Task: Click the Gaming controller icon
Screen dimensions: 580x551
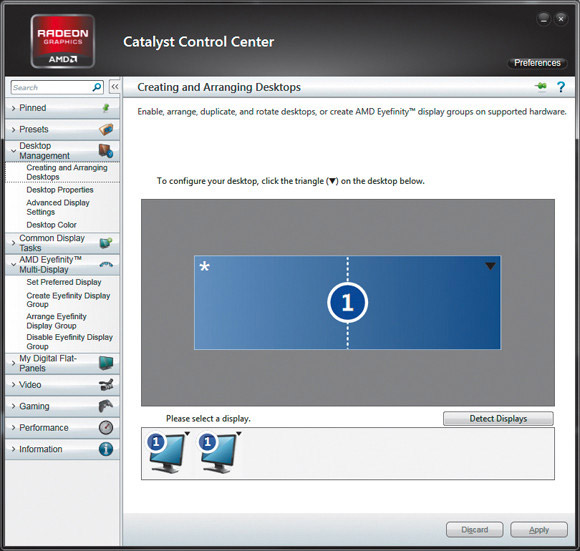Action: [x=106, y=406]
